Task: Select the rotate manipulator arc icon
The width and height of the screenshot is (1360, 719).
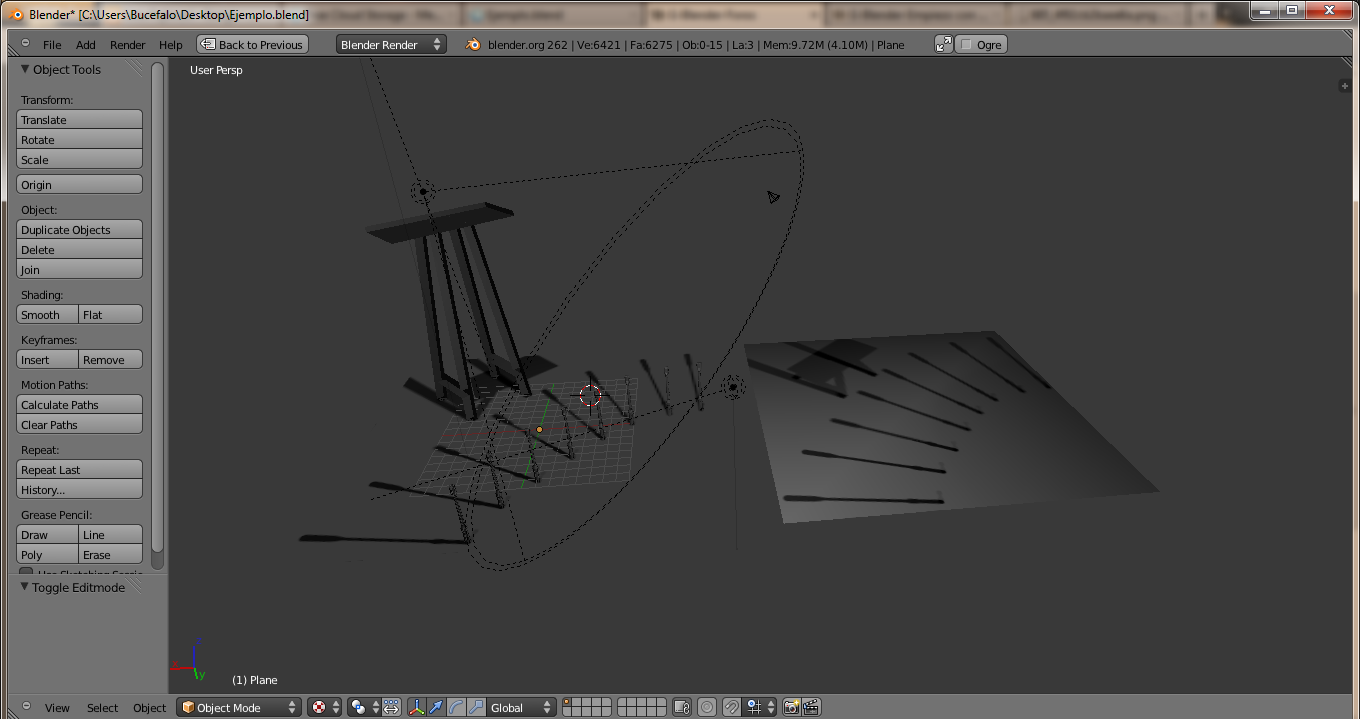Action: (x=456, y=707)
